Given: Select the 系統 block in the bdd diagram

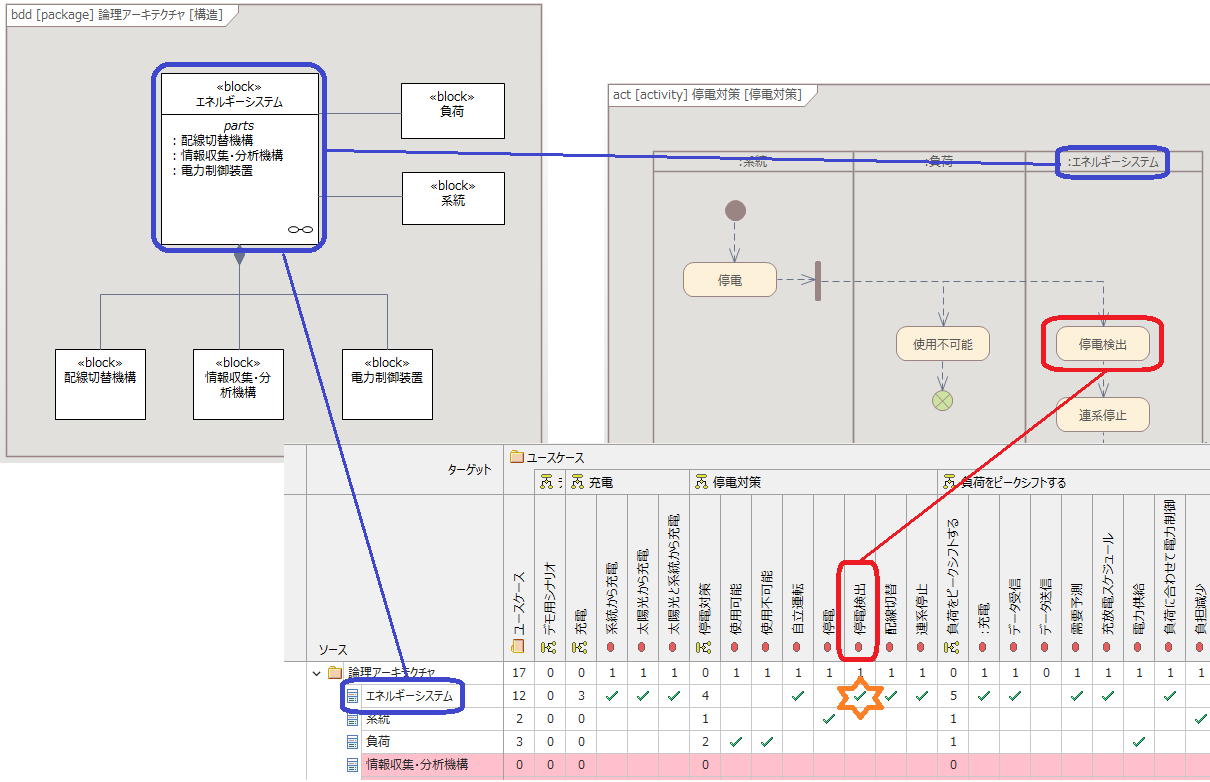Looking at the screenshot, I should click(453, 198).
